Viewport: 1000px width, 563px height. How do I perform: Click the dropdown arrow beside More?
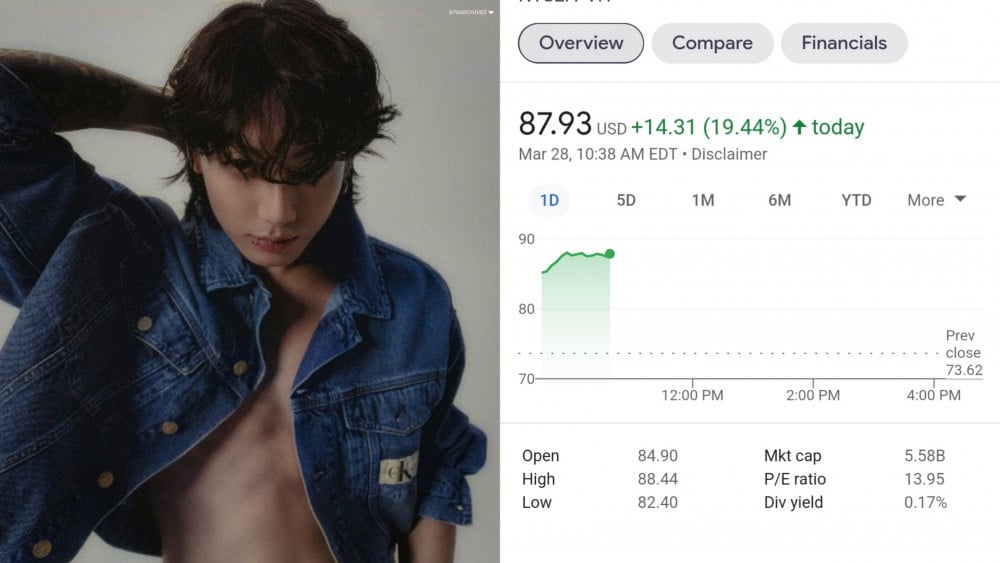click(960, 199)
